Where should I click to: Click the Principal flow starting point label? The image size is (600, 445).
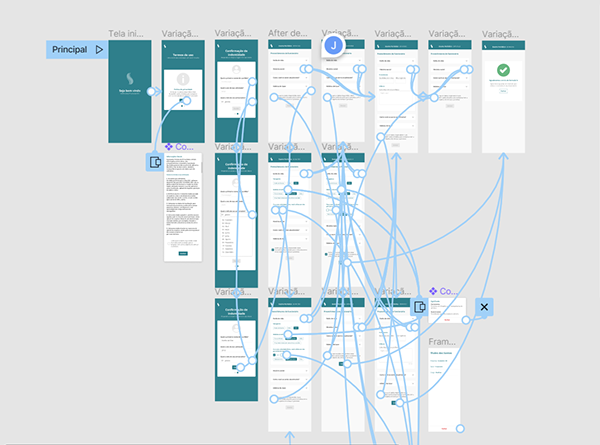pos(70,49)
